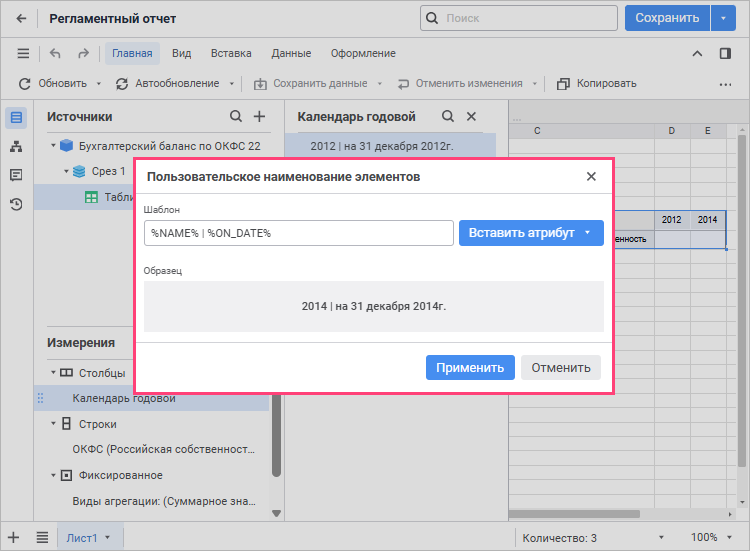Screen dimensions: 750x551
Task: Switch to the Данные tab
Action: pyautogui.click(x=291, y=53)
